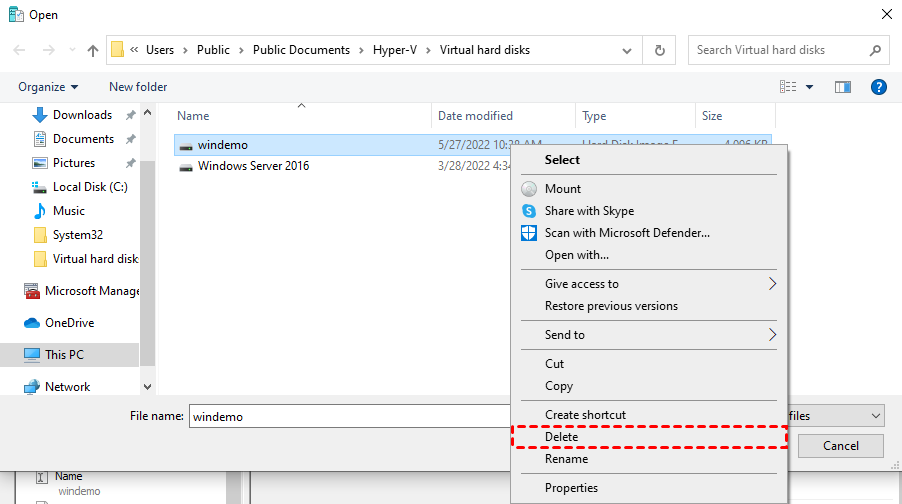Screen dimensions: 902x504
Task: Open OneDrive in the navigation pane
Action: tap(69, 323)
